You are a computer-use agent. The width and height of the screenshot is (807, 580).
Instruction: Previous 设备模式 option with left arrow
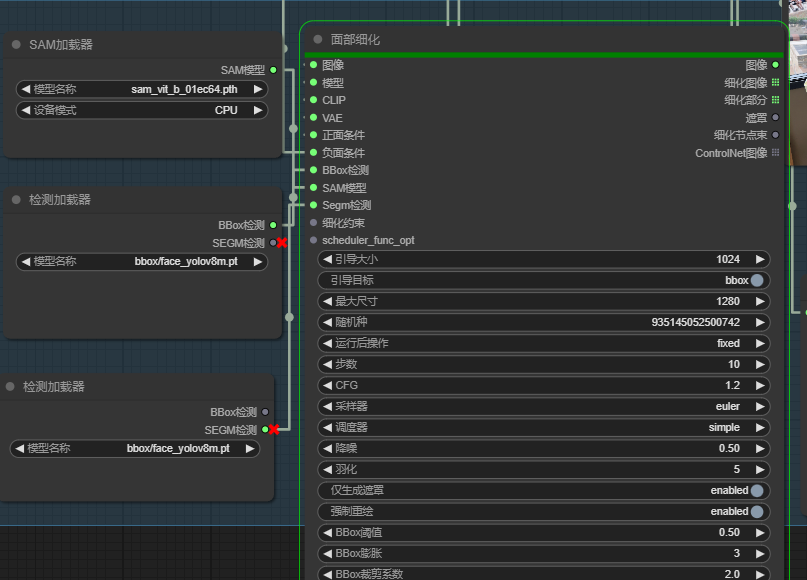(26, 110)
